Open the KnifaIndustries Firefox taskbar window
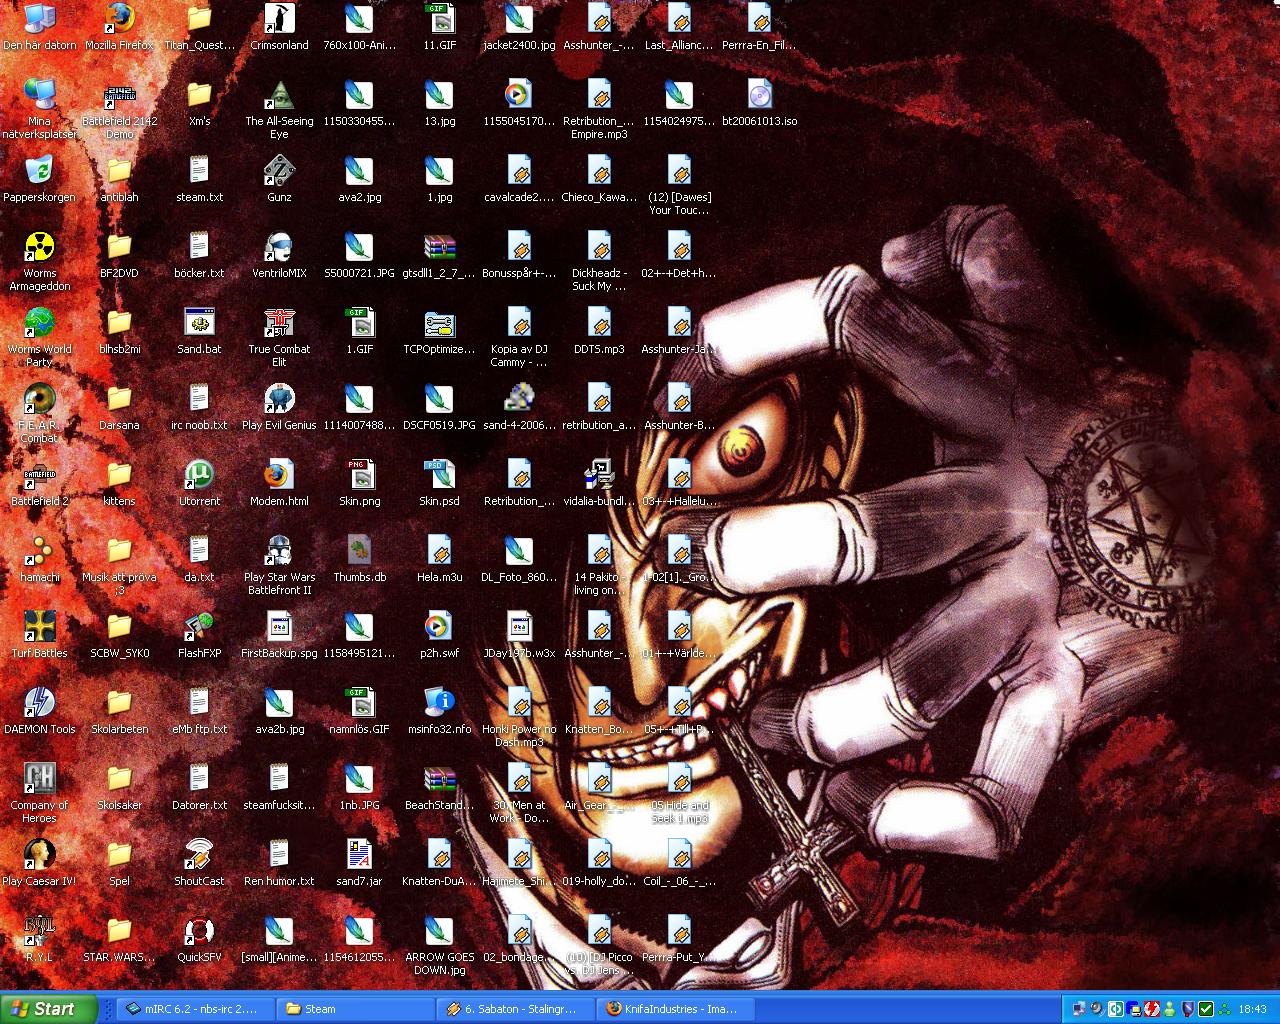The height and width of the screenshot is (1024, 1280). pos(675,1009)
